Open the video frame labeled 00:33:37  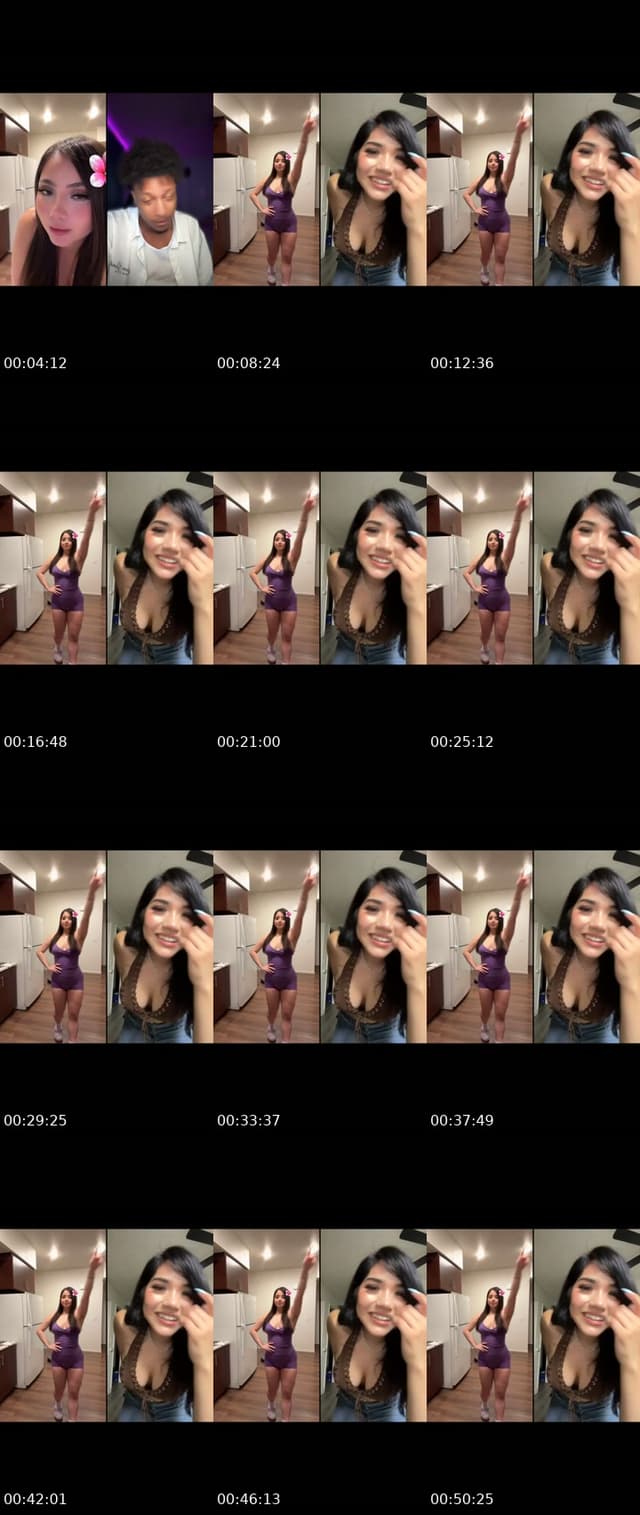[320, 947]
